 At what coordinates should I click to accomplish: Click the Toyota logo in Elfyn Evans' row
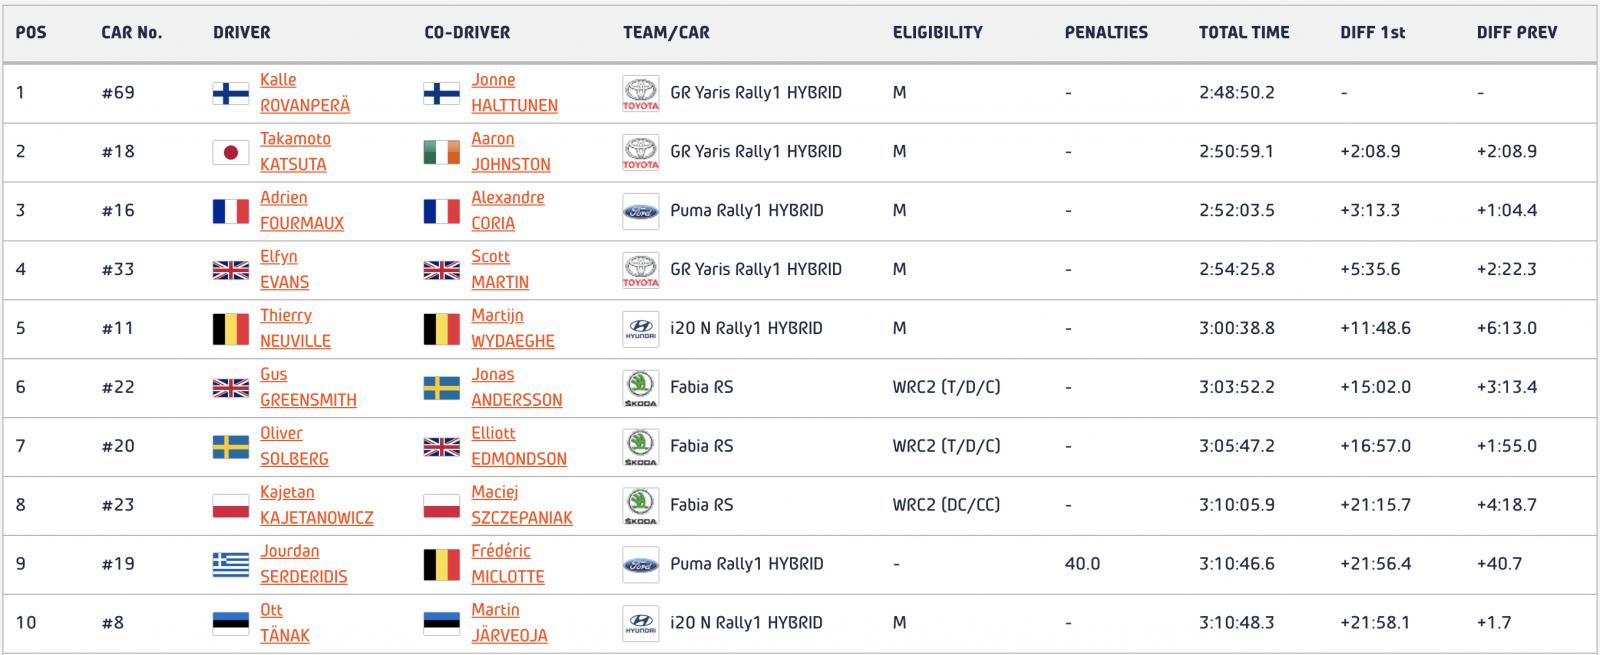[x=641, y=270]
